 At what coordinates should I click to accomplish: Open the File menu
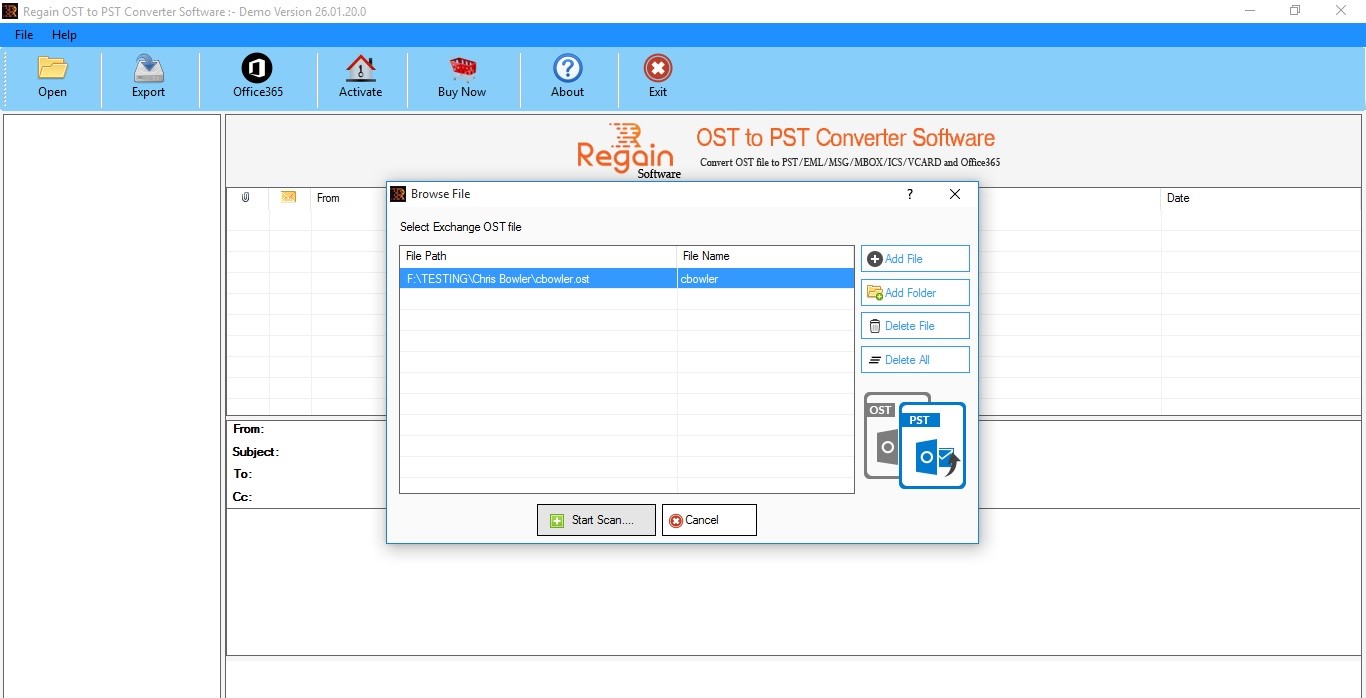[x=24, y=35]
